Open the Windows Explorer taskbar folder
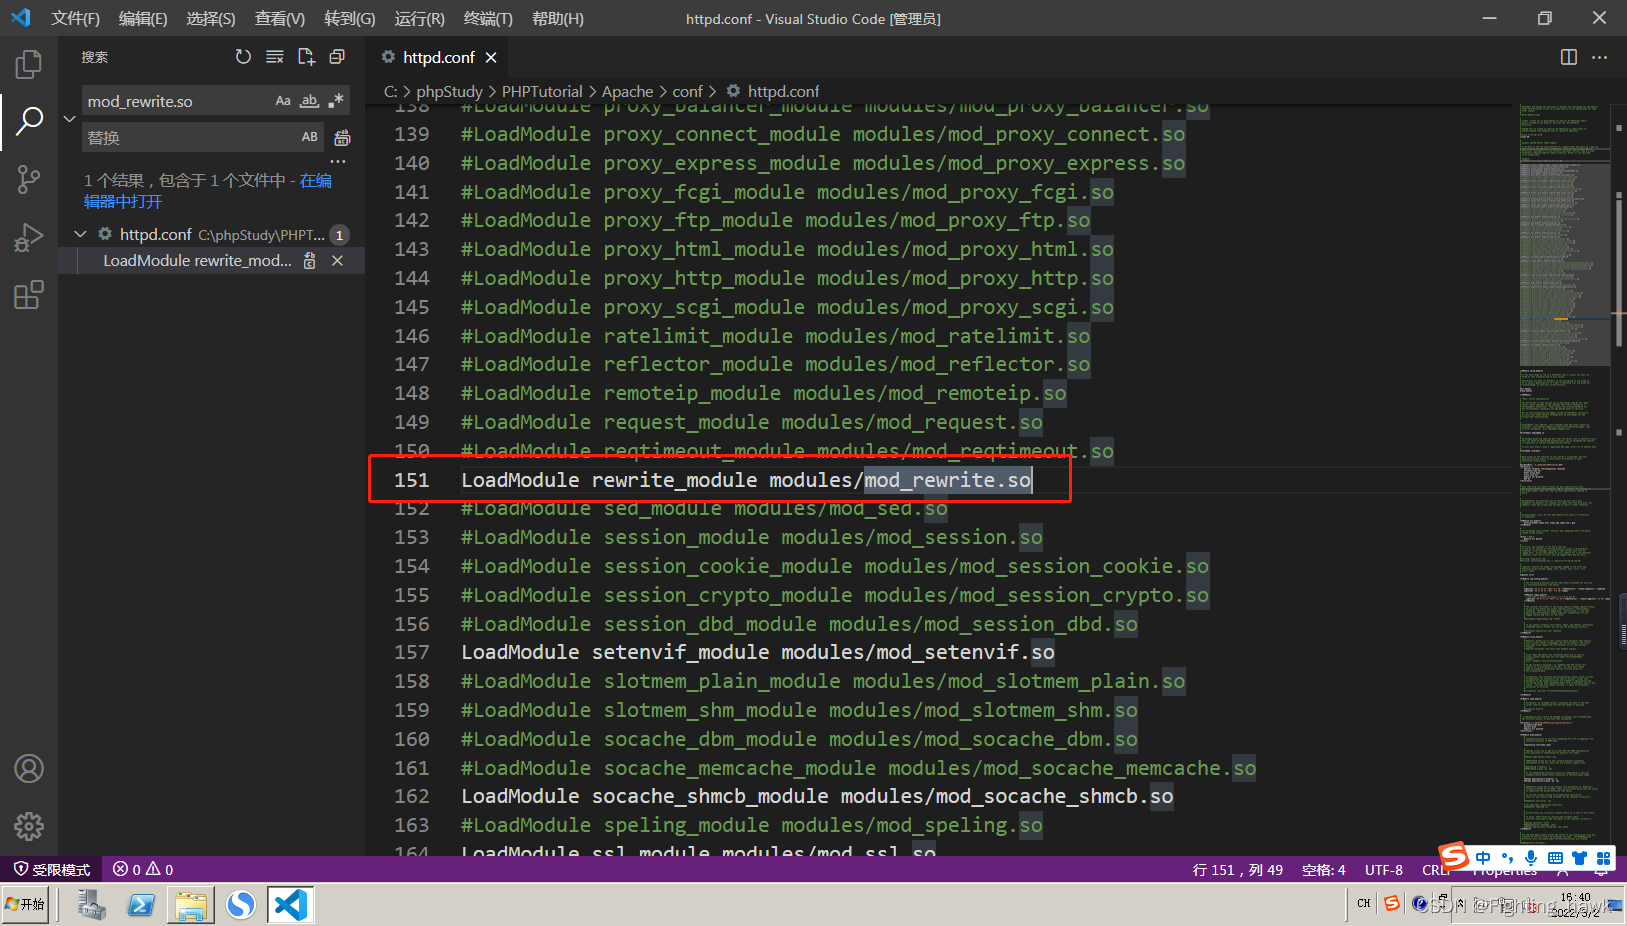Screen dimensions: 1627x926 191,905
